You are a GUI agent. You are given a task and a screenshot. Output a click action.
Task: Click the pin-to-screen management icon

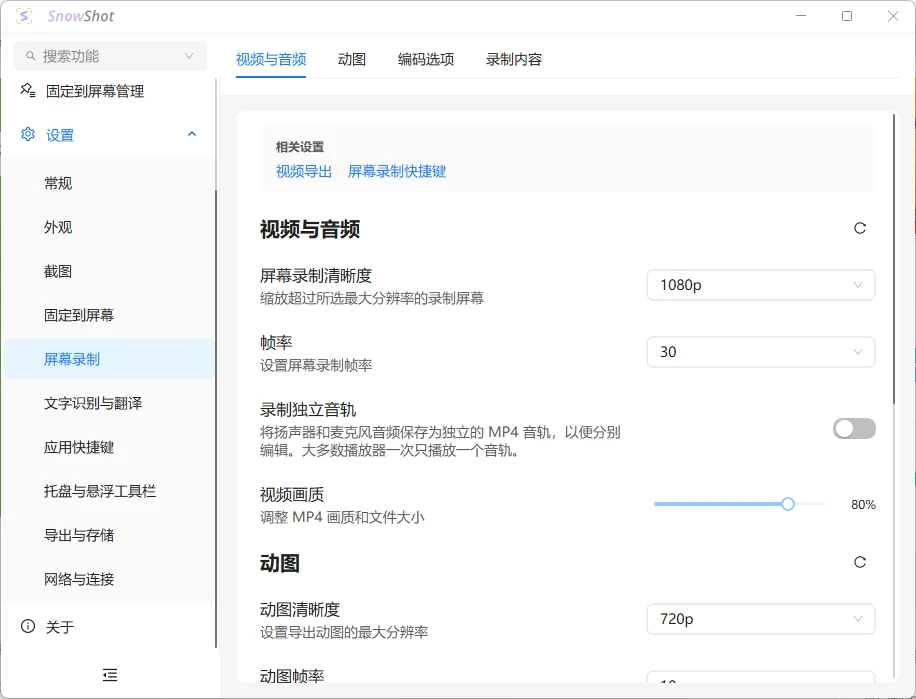27,91
